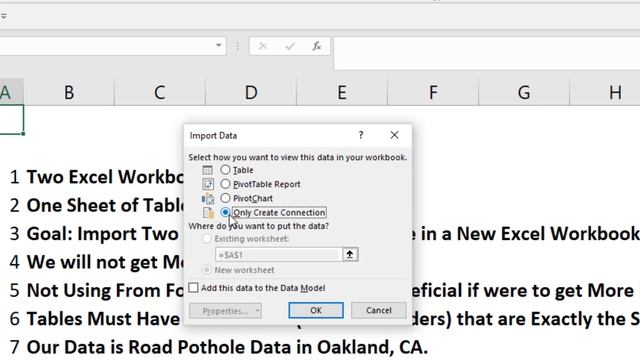Click the PivotTable Report icon

point(208,184)
